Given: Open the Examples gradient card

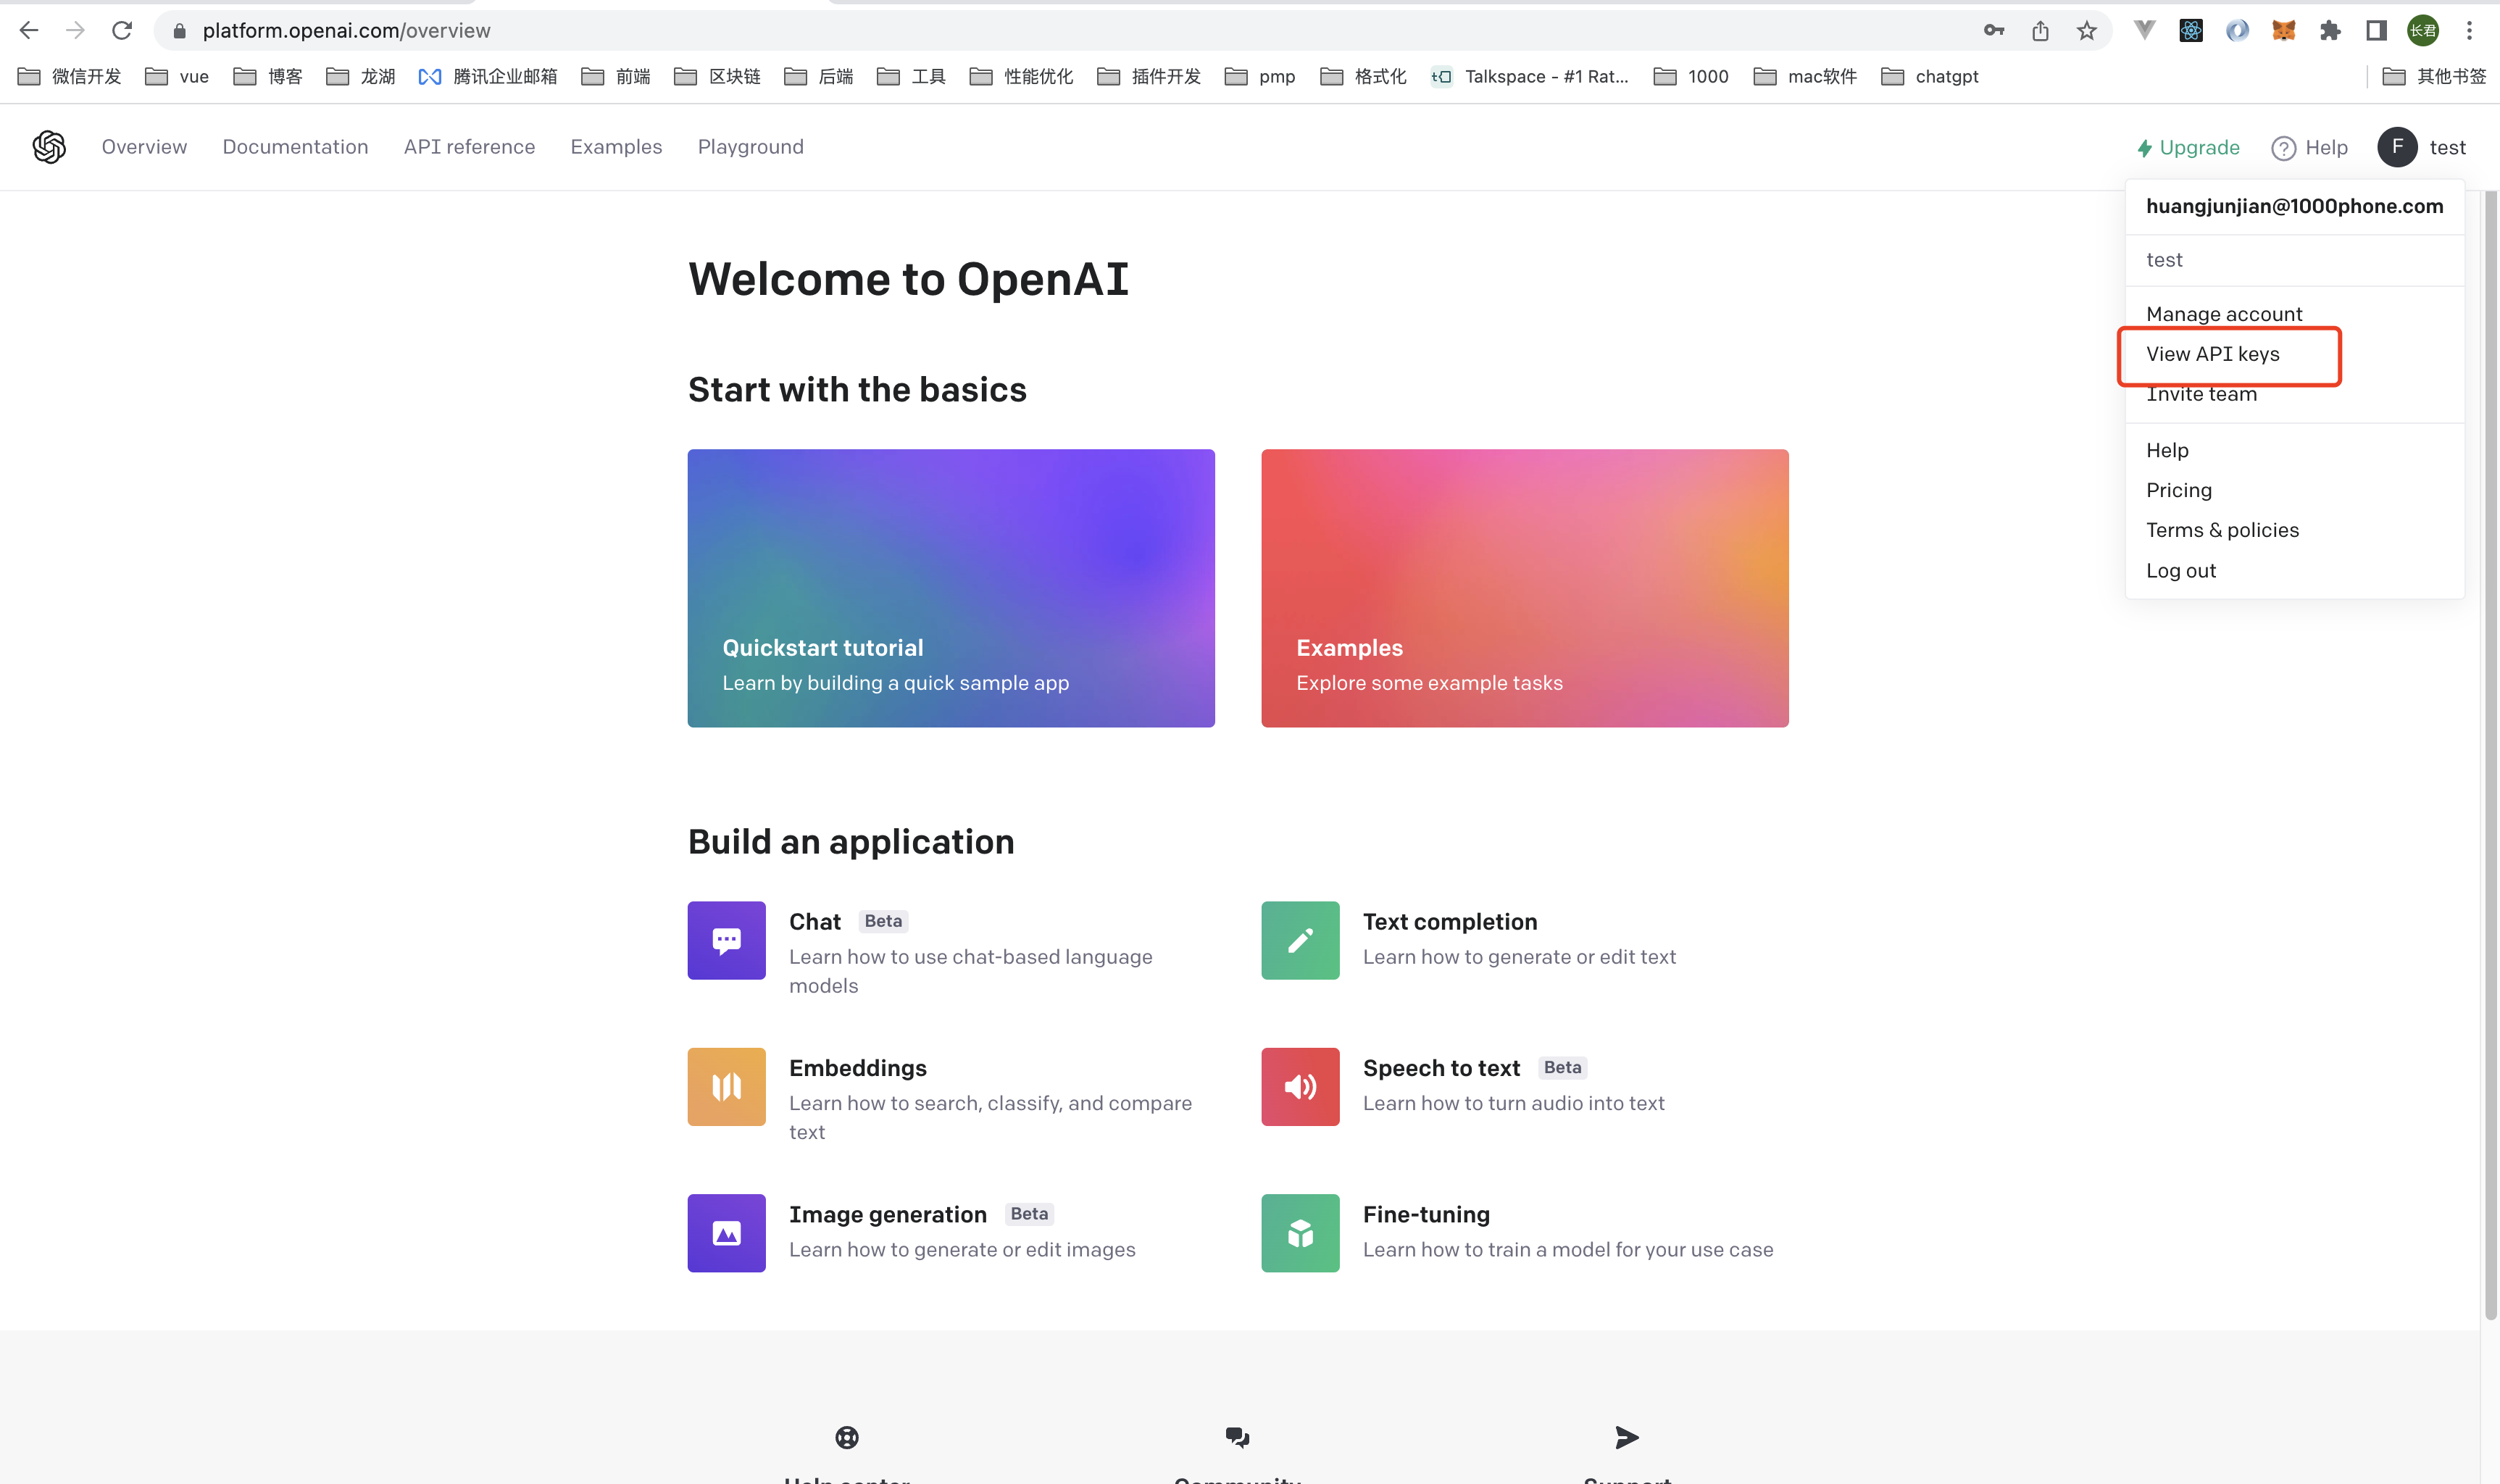Looking at the screenshot, I should 1524,588.
